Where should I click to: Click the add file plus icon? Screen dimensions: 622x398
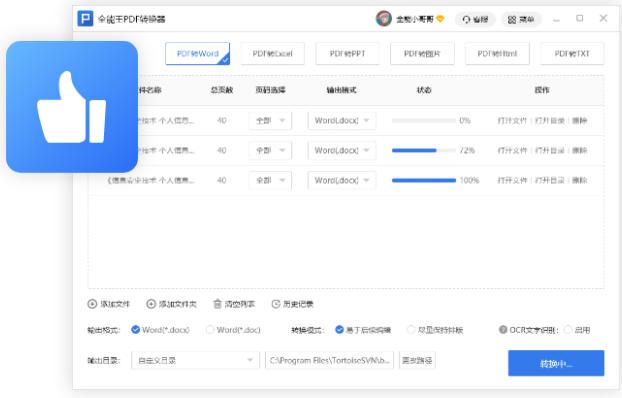tap(92, 304)
